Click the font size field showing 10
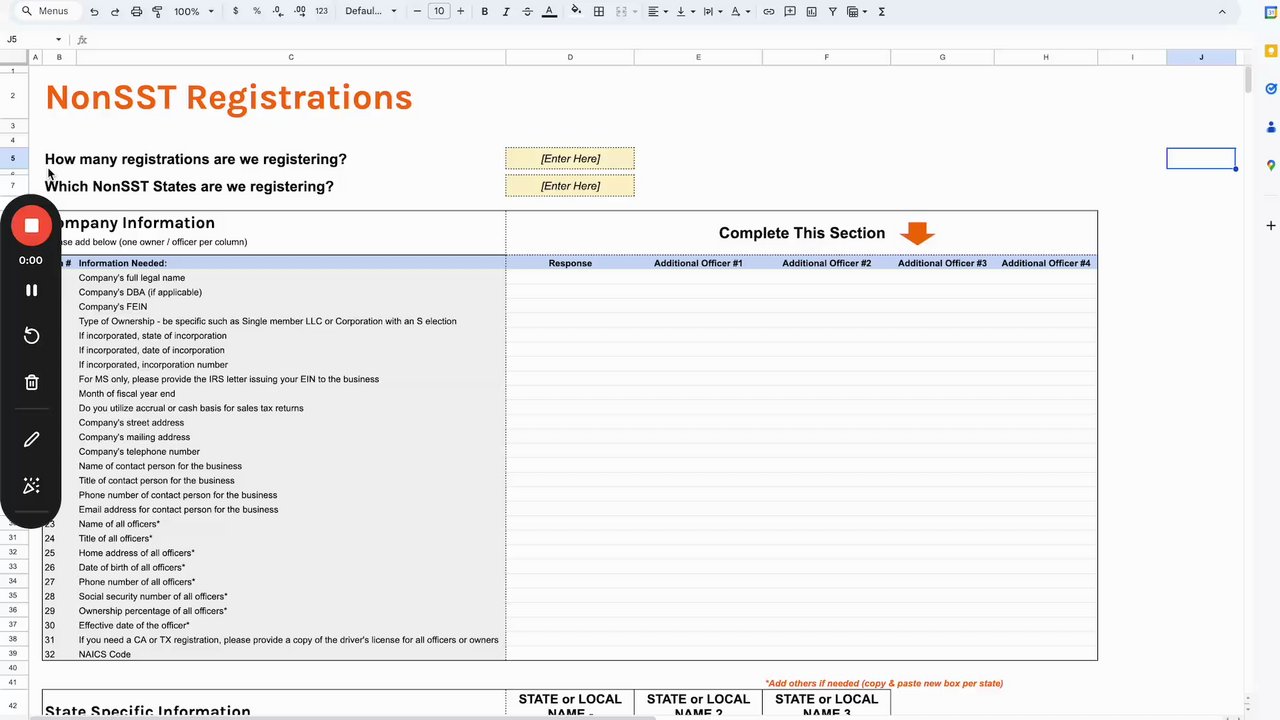The image size is (1280, 720). coord(439,11)
